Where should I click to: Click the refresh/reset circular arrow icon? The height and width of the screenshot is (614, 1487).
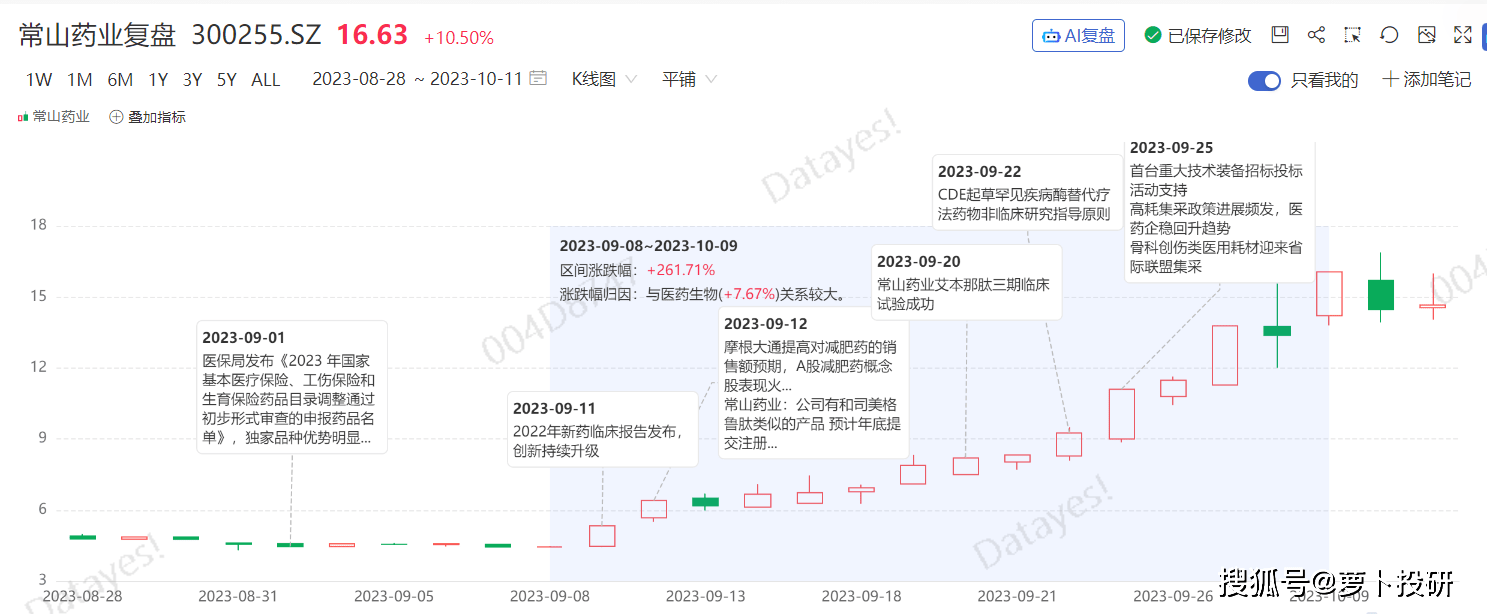pyautogui.click(x=1389, y=35)
